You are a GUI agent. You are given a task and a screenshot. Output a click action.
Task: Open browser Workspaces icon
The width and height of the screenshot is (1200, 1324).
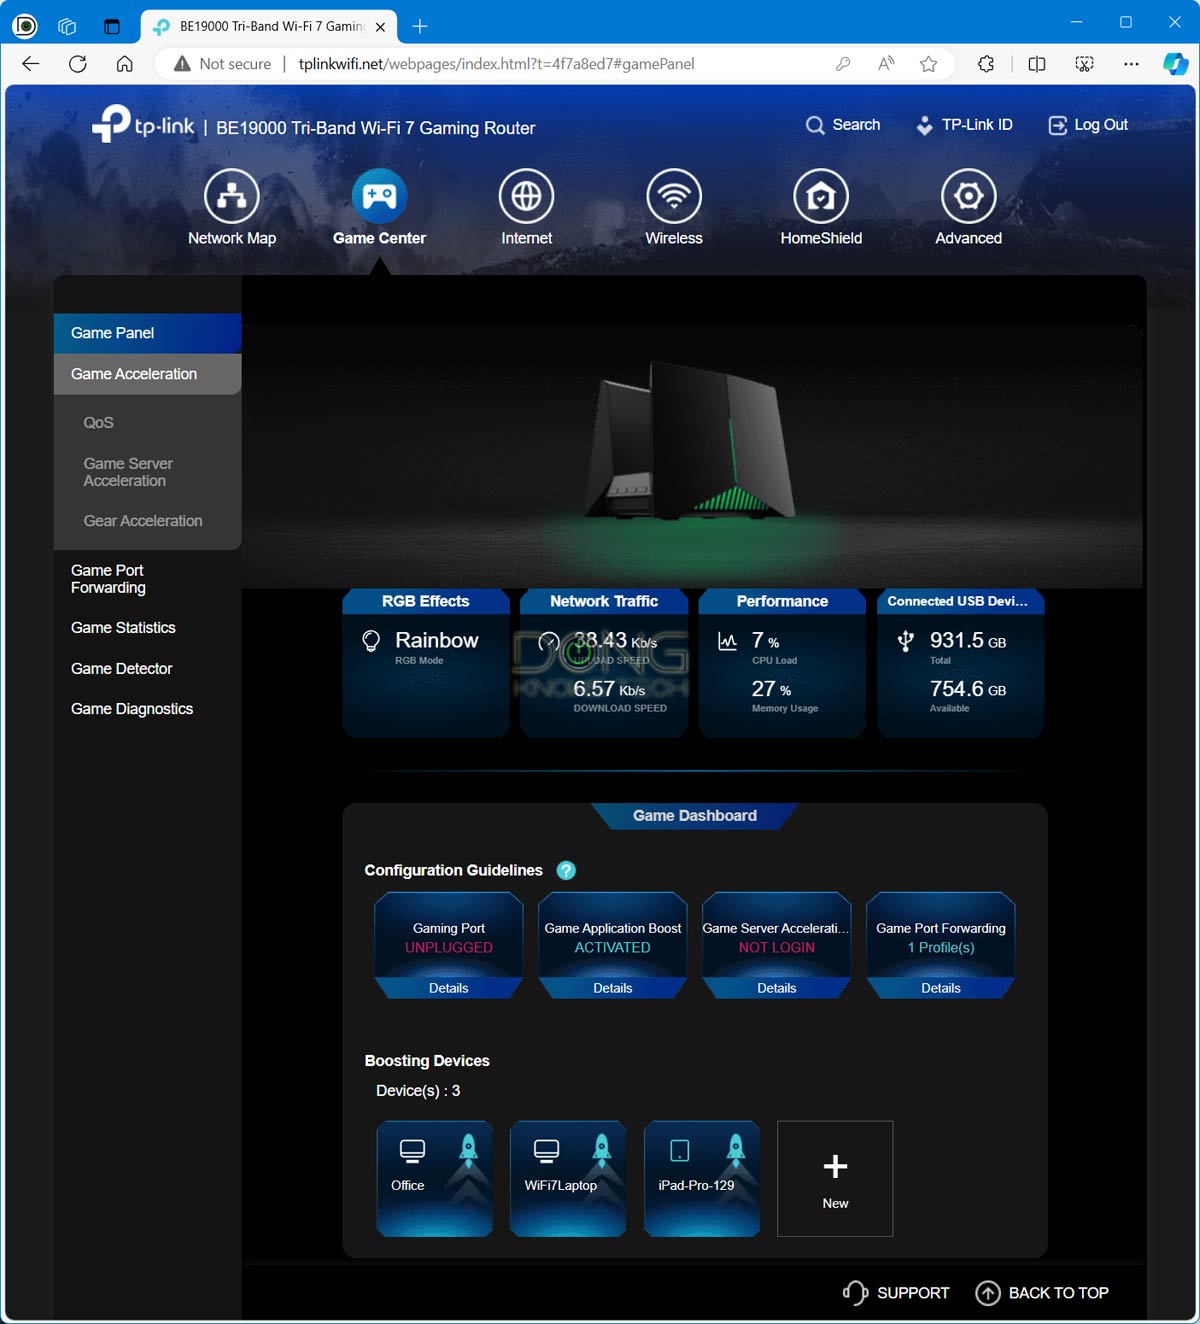click(67, 26)
